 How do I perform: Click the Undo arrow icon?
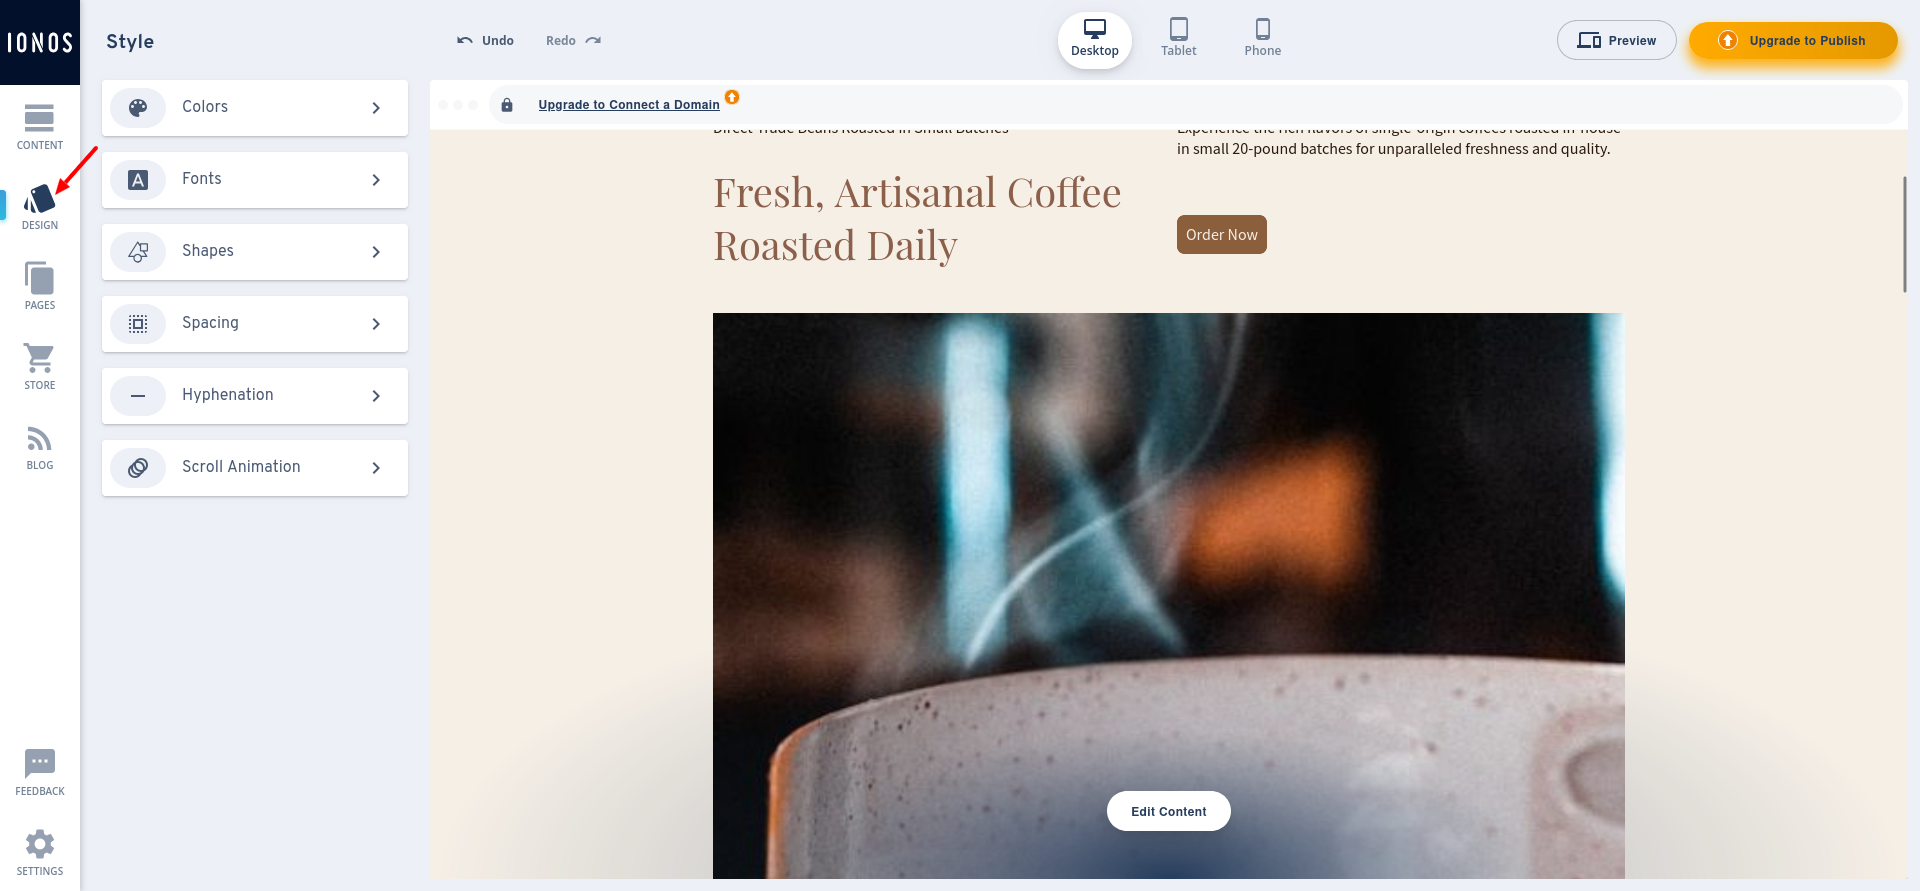465,41
